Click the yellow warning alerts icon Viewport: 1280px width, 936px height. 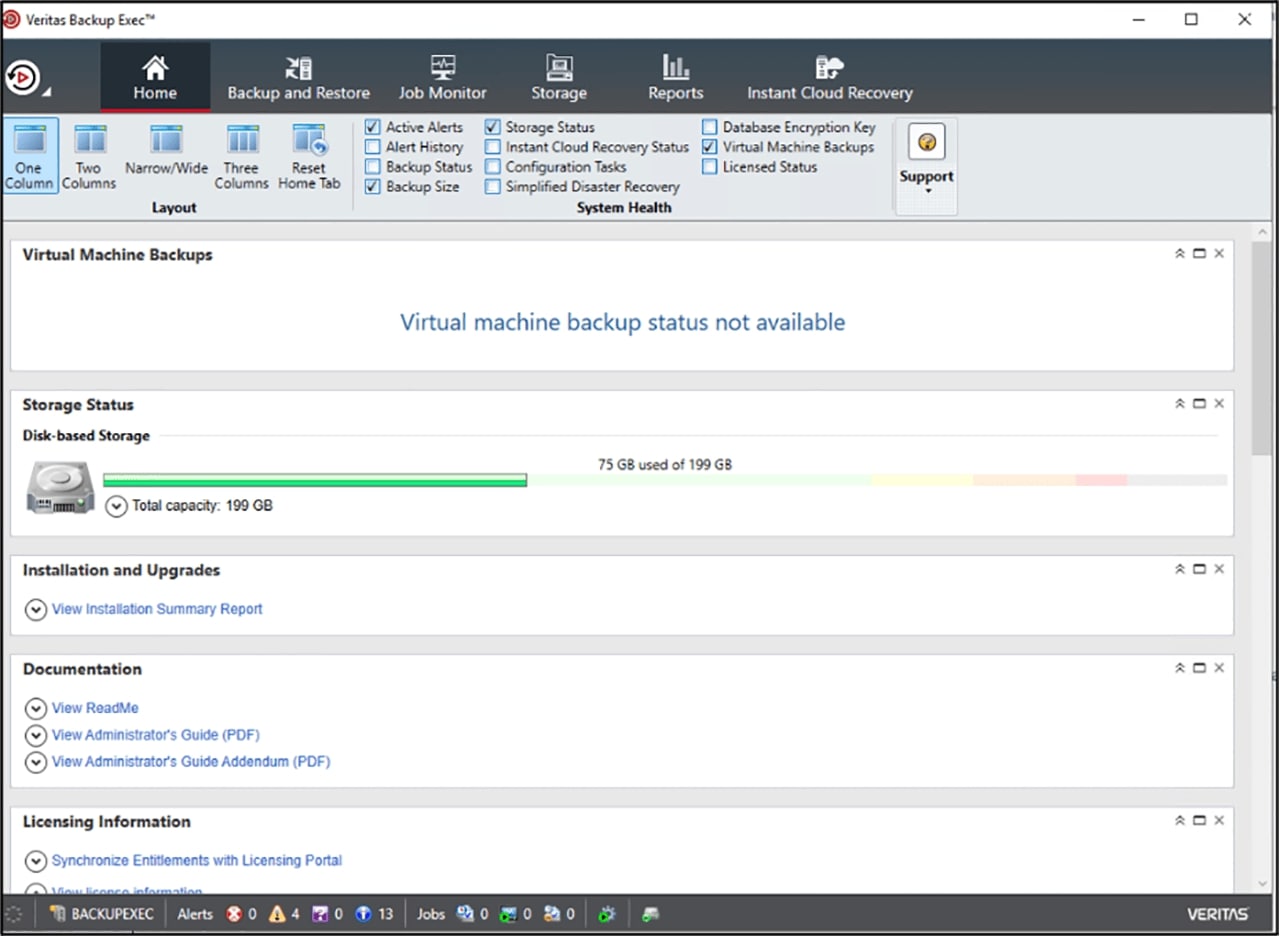[277, 914]
